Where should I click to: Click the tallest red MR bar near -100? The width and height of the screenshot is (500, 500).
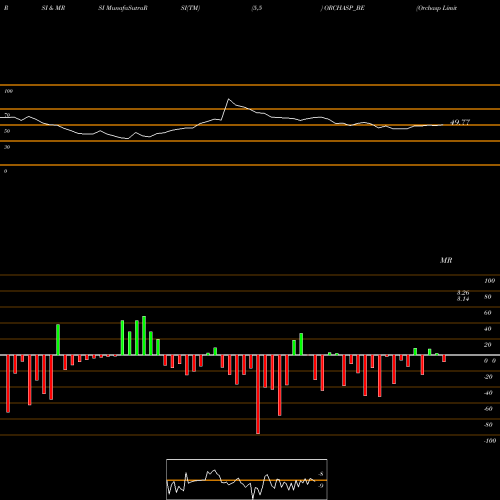[258, 394]
